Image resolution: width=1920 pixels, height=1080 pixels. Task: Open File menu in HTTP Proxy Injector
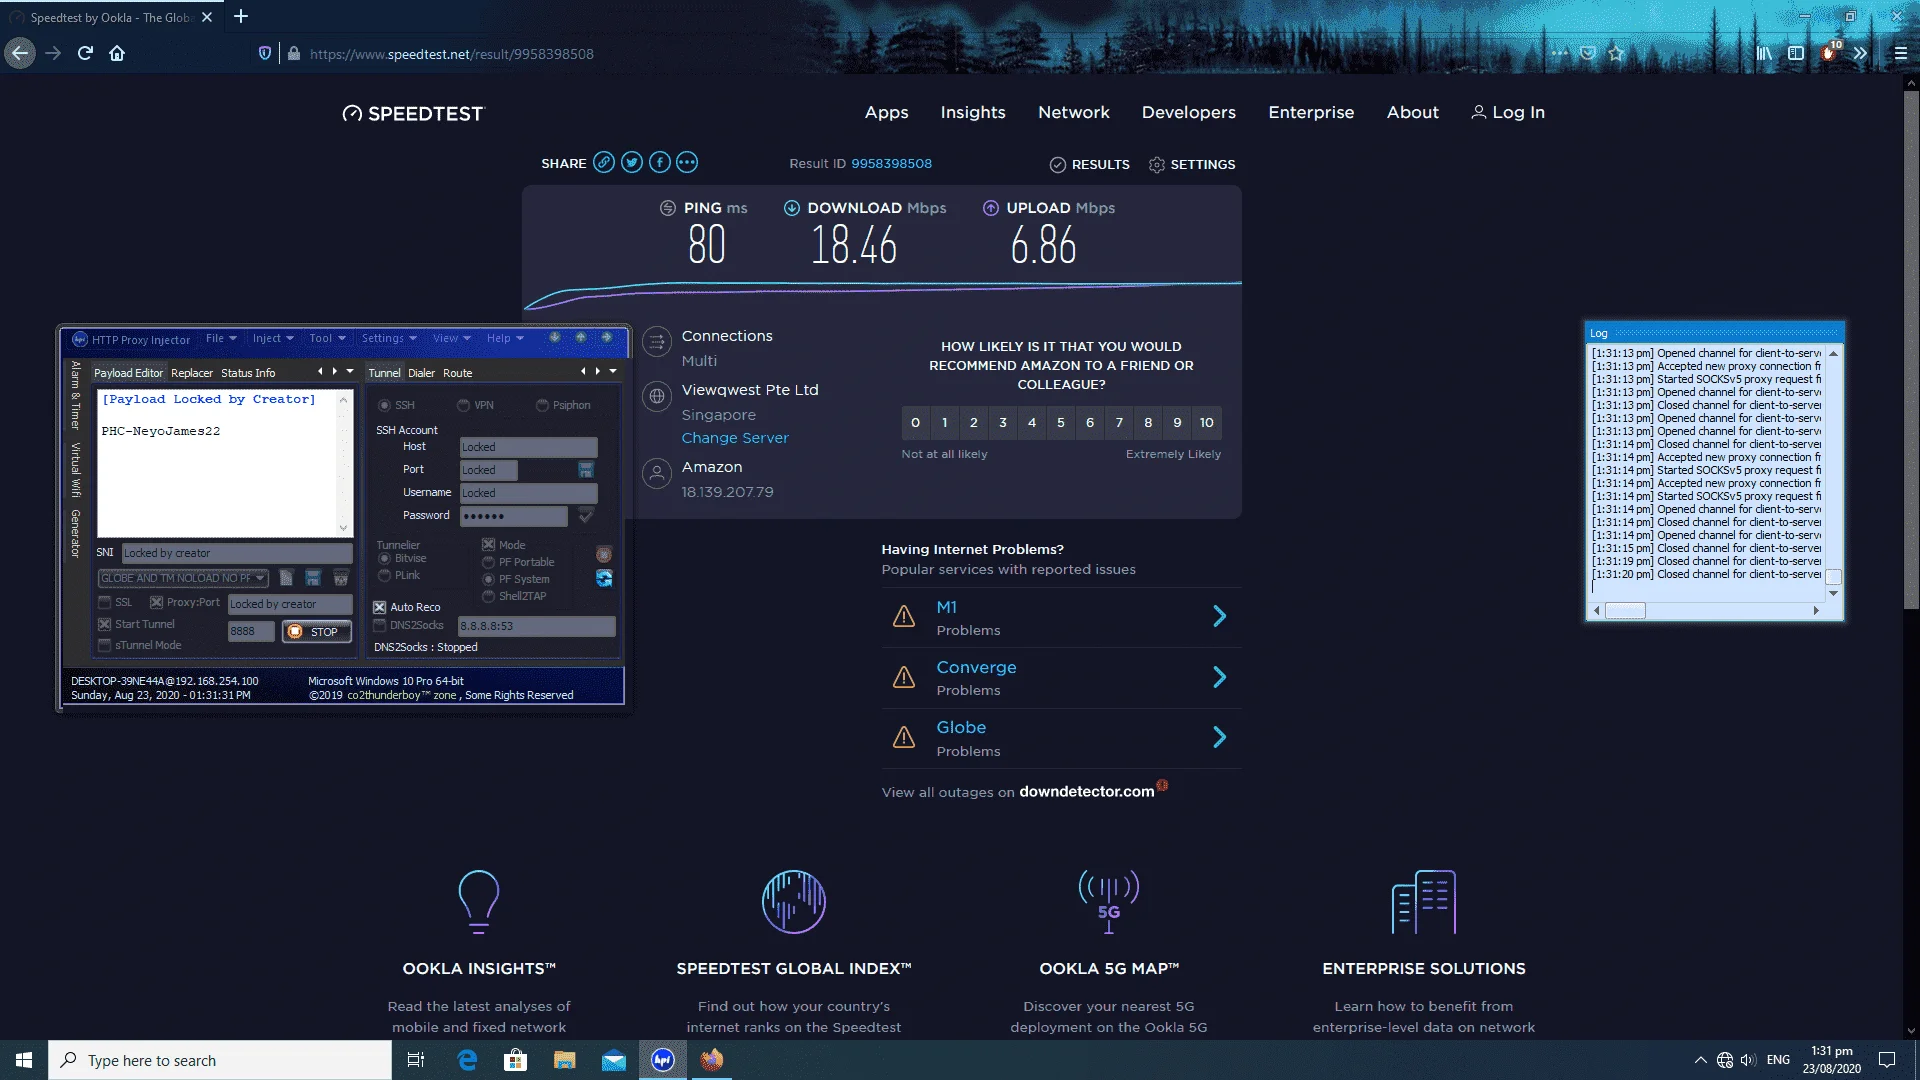pyautogui.click(x=221, y=338)
